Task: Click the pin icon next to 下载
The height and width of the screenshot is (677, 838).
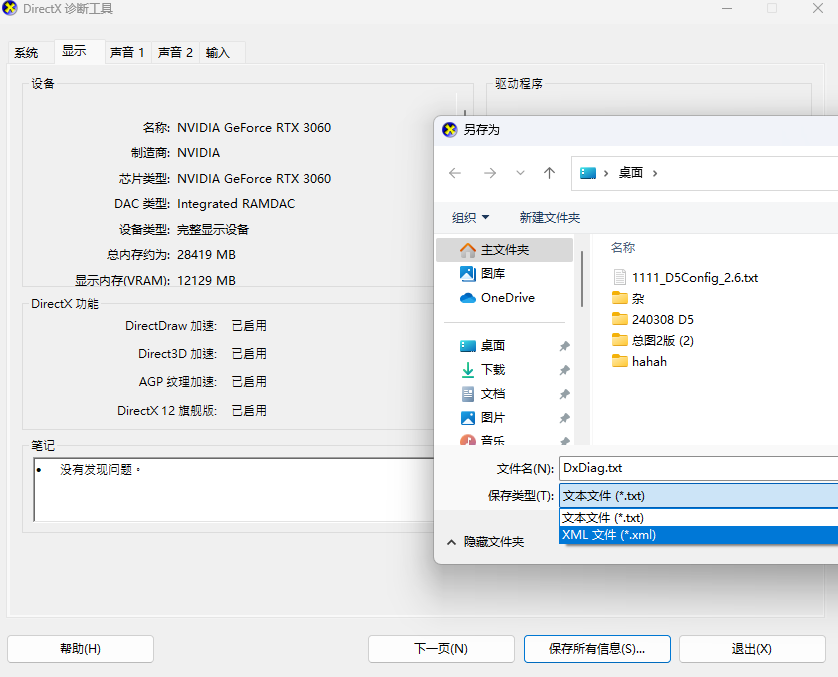Action: coord(564,370)
